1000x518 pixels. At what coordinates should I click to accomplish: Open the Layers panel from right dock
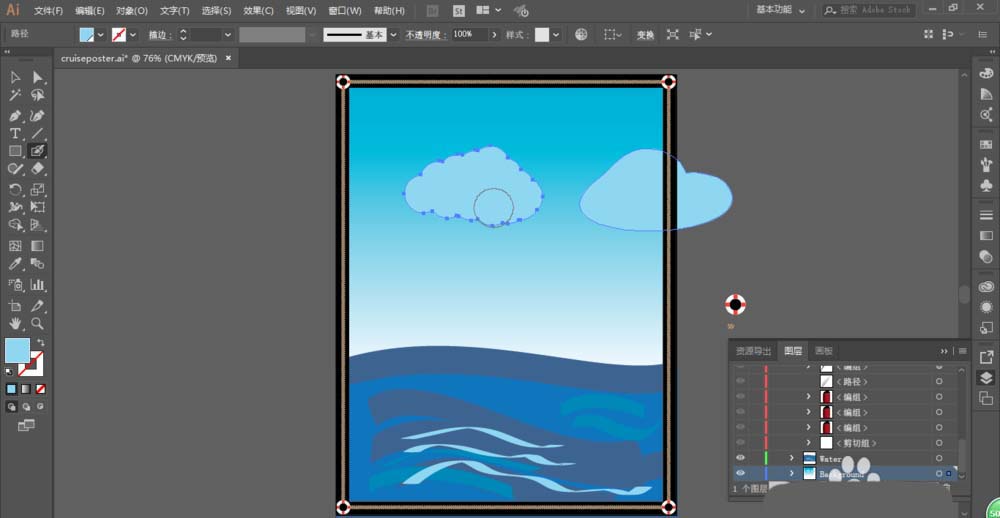click(x=986, y=377)
